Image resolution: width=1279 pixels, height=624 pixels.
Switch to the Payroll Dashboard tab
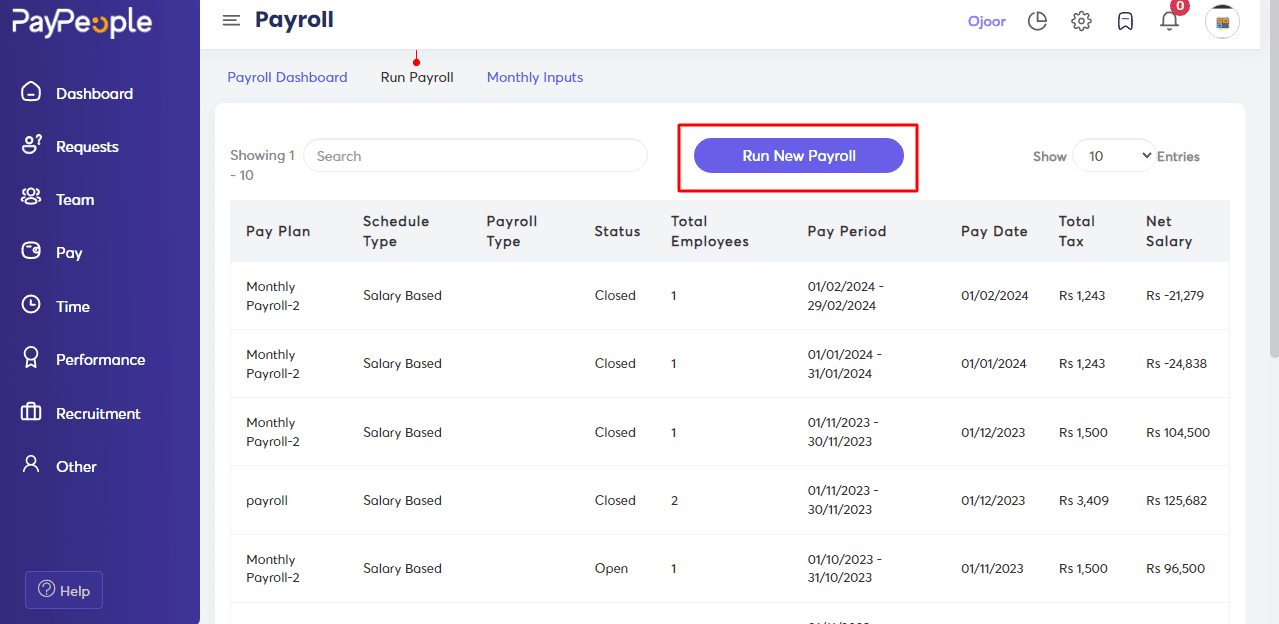click(x=287, y=77)
